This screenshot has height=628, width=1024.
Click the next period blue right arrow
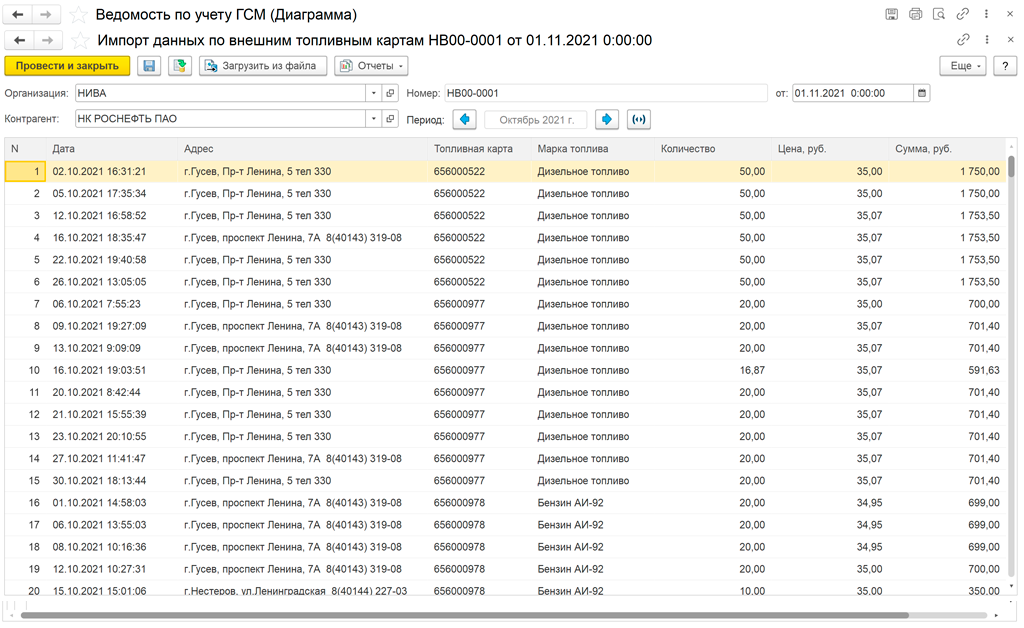click(x=607, y=119)
